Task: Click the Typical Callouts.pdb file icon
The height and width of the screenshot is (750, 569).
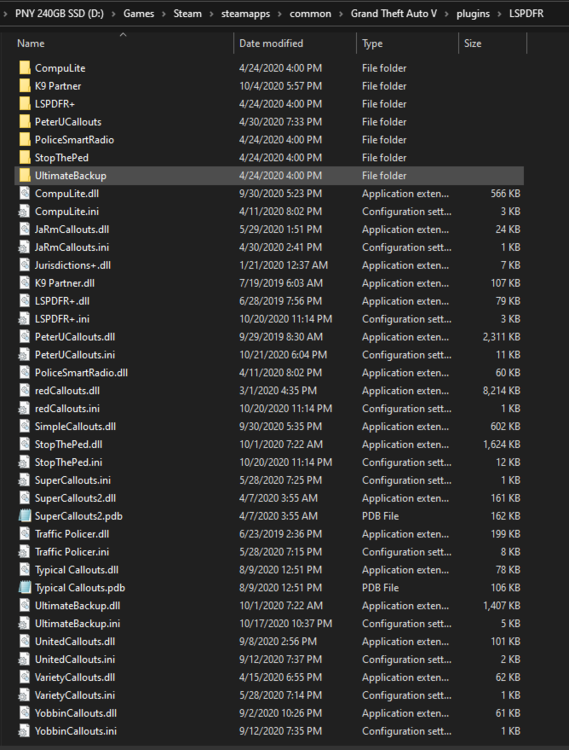Action: [24, 588]
